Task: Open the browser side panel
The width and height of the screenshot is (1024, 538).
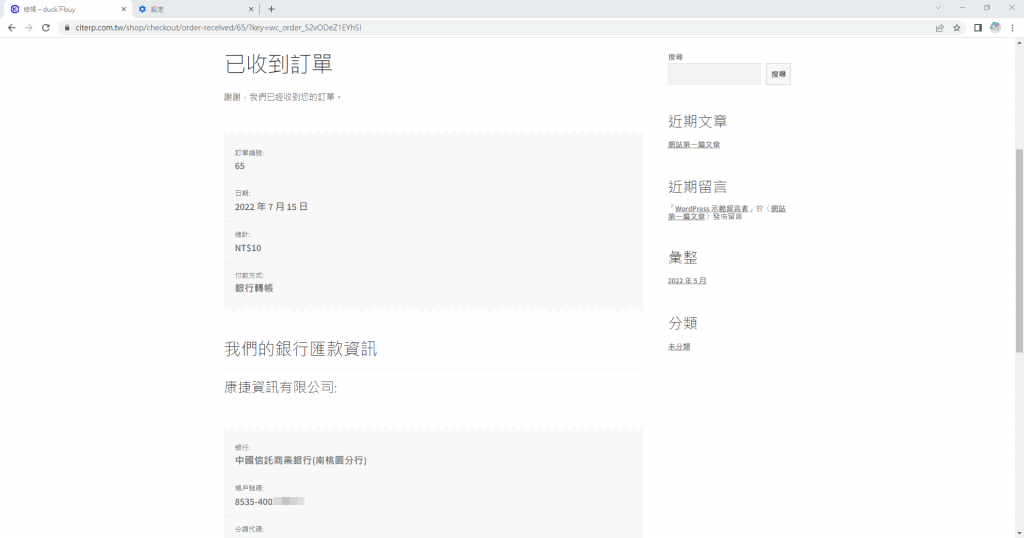Action: coord(977,28)
